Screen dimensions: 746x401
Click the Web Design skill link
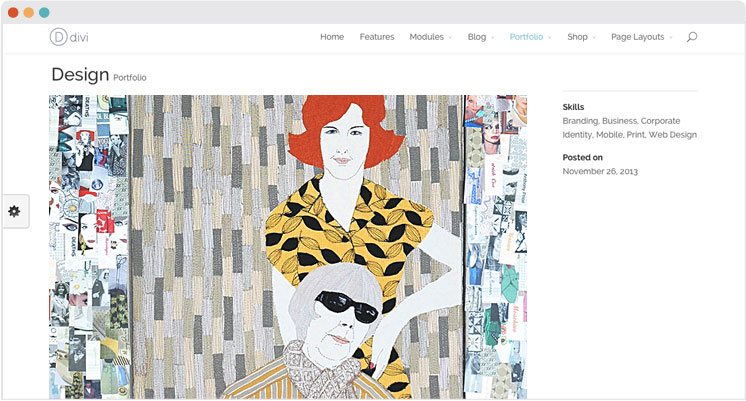tap(673, 135)
